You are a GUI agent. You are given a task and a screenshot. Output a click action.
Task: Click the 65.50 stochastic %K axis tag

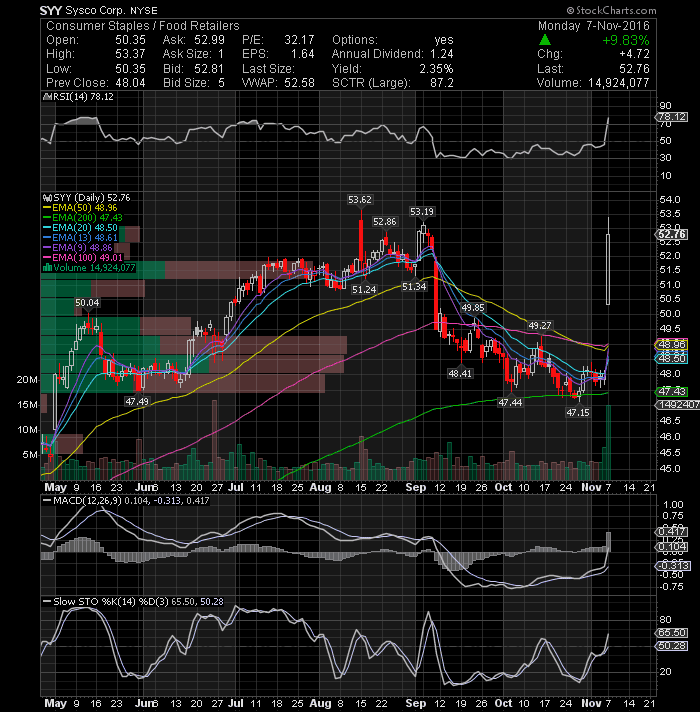pos(671,633)
